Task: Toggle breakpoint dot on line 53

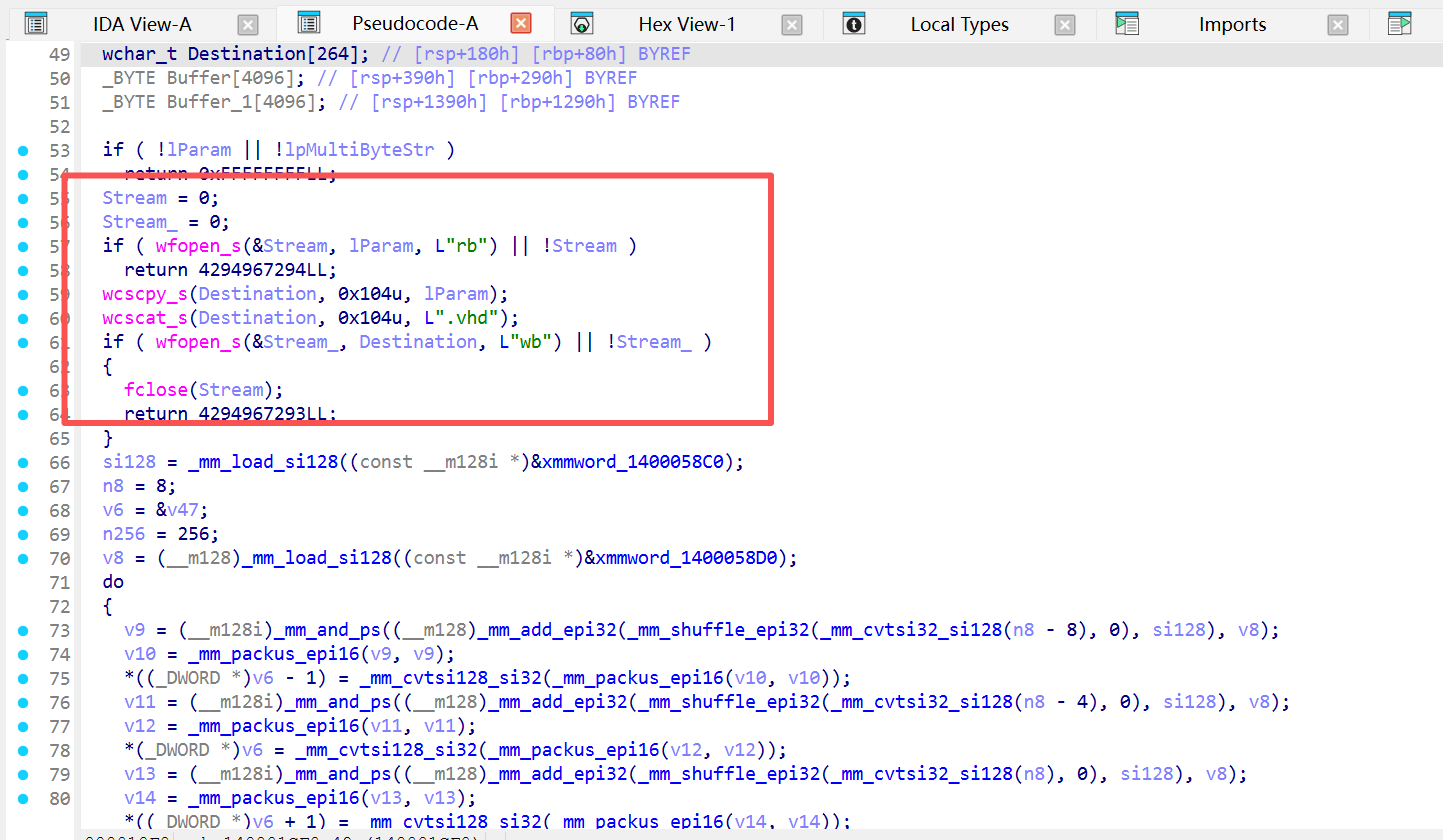Action: click(24, 150)
